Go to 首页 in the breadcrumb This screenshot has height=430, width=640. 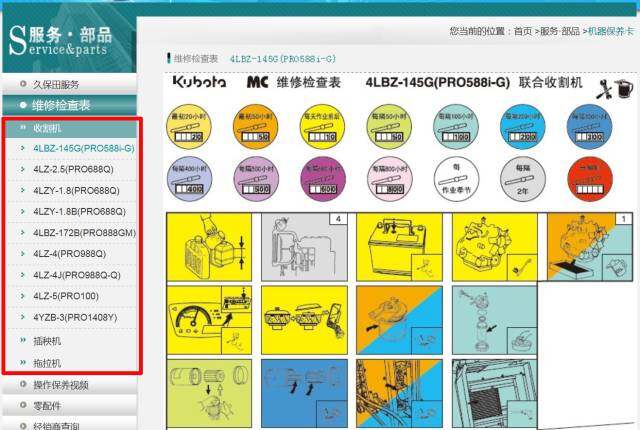click(x=523, y=31)
